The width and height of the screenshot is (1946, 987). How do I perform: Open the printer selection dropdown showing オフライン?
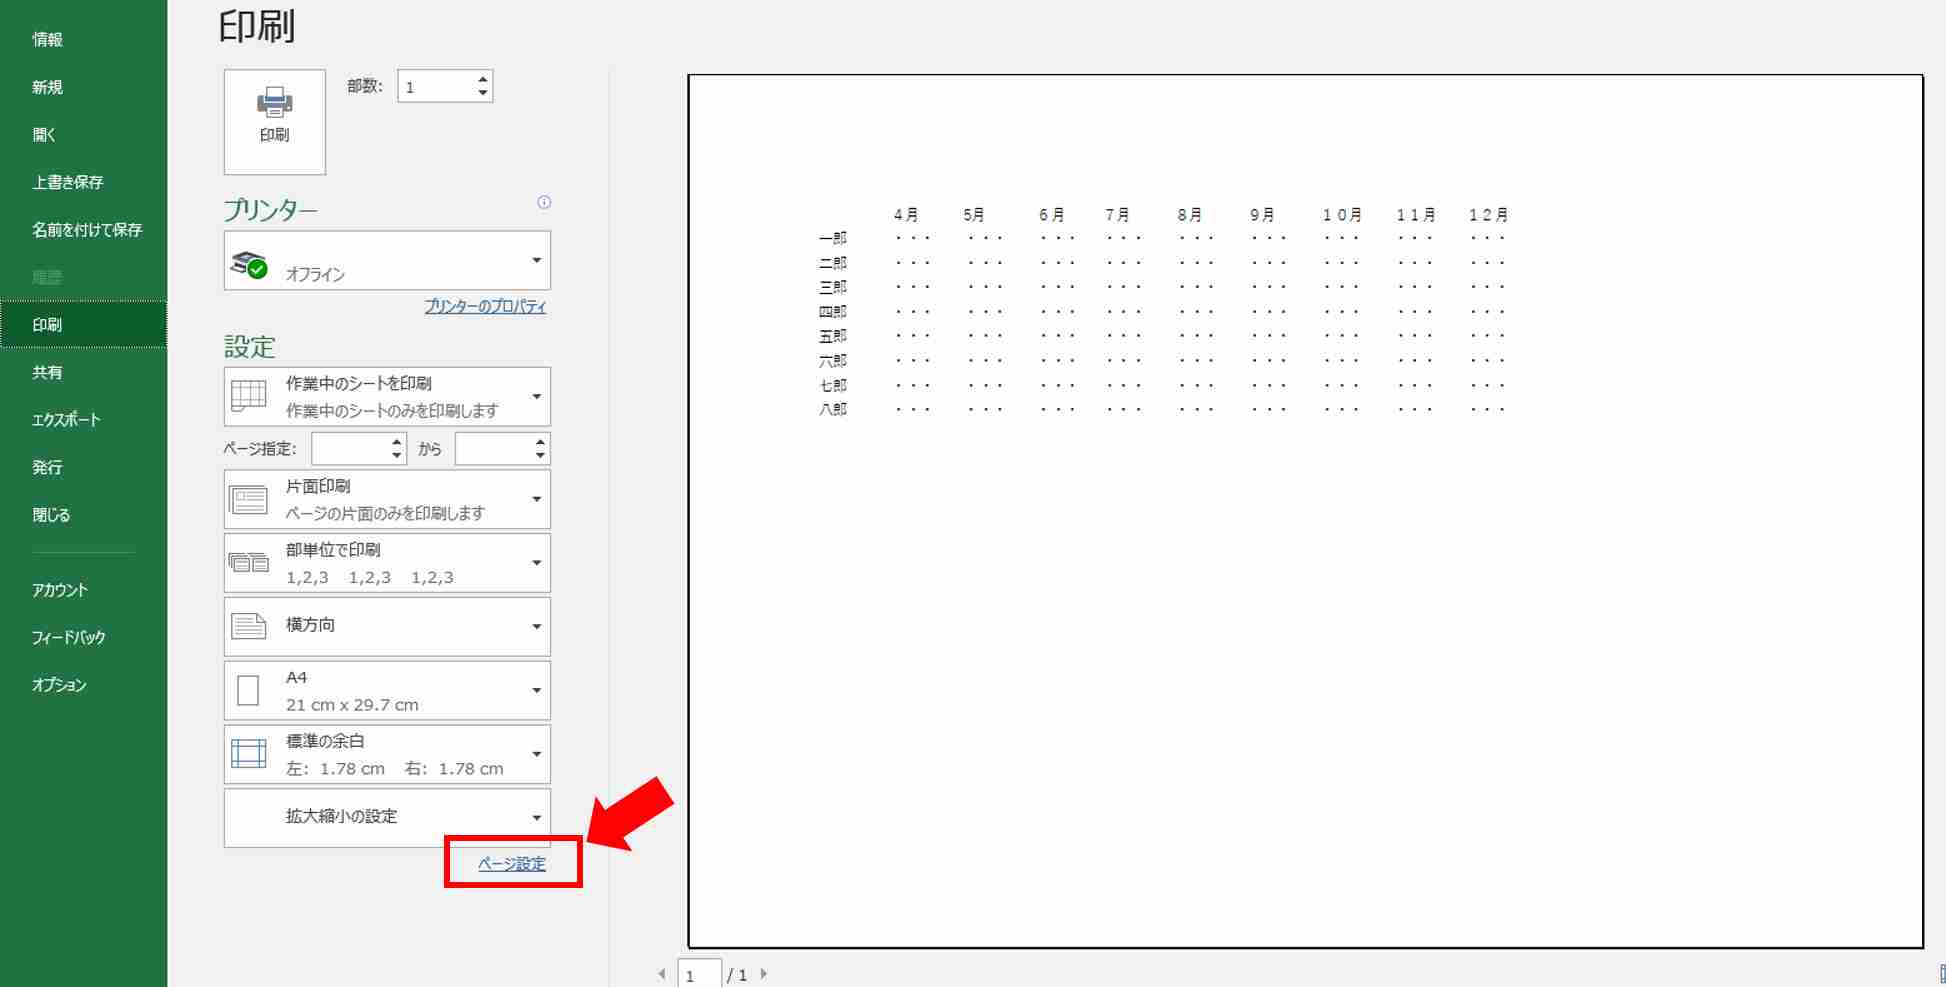(387, 261)
